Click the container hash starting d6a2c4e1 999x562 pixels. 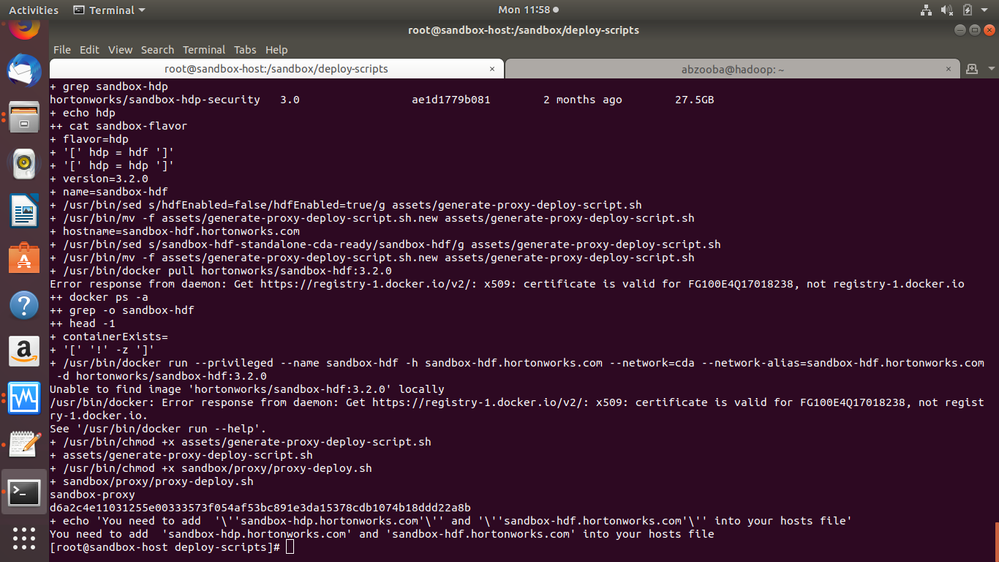coord(260,508)
